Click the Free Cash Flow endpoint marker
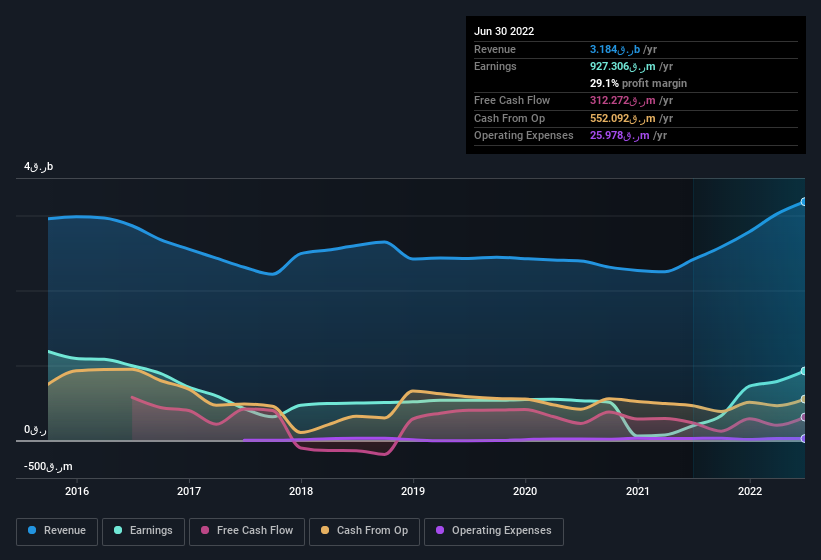821x560 pixels. (804, 417)
